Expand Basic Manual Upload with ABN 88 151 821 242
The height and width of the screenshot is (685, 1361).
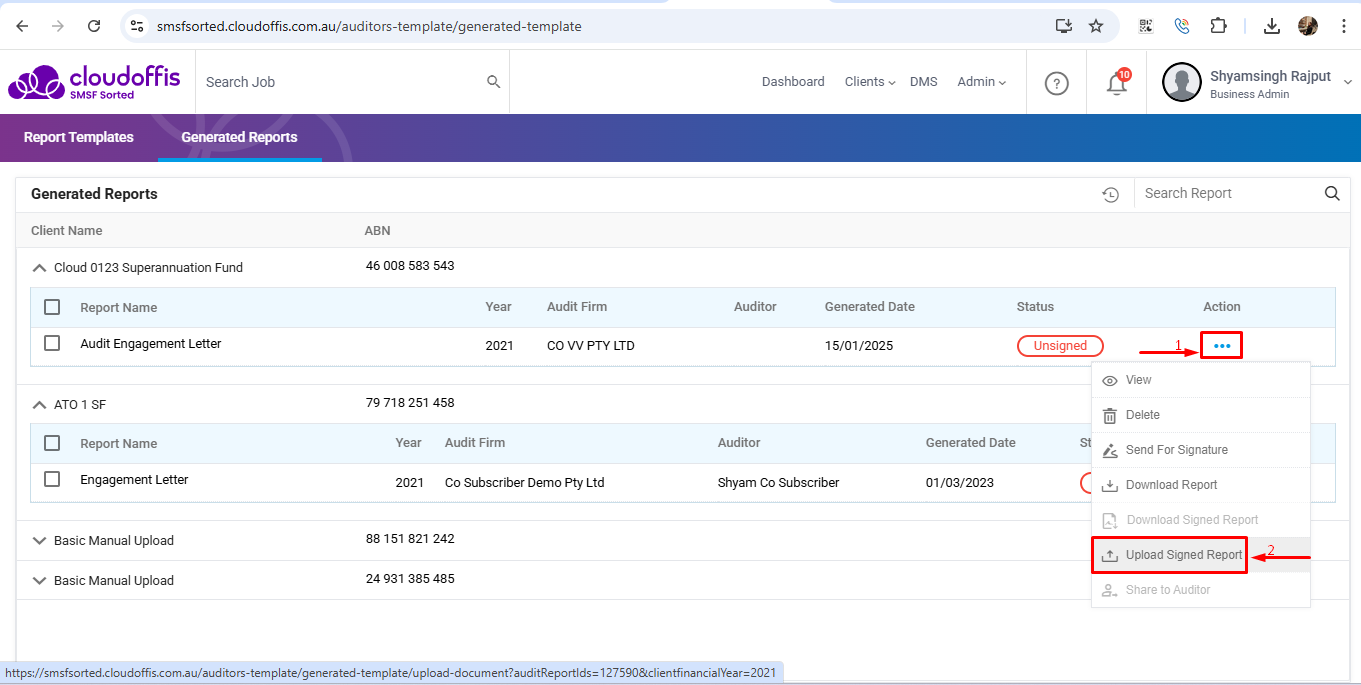[x=40, y=541]
